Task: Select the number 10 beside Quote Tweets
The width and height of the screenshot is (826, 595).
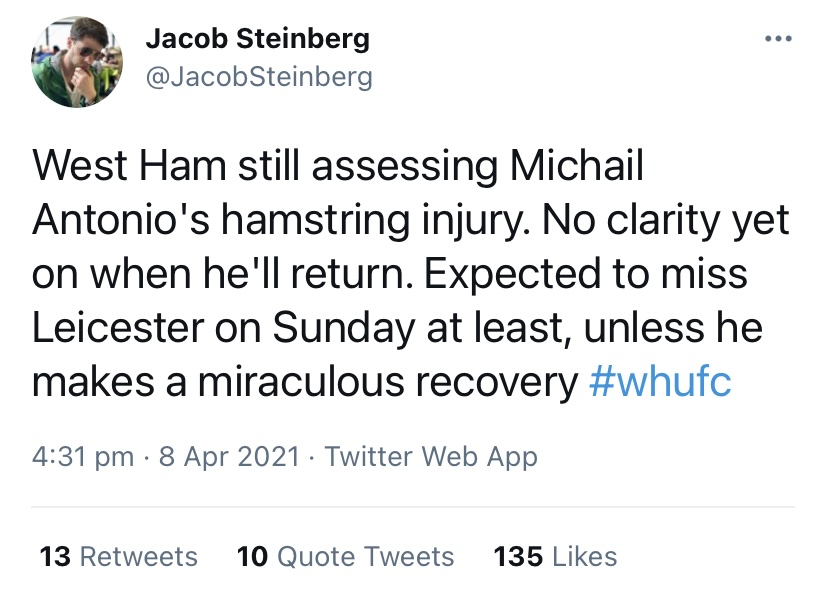Action: click(252, 557)
